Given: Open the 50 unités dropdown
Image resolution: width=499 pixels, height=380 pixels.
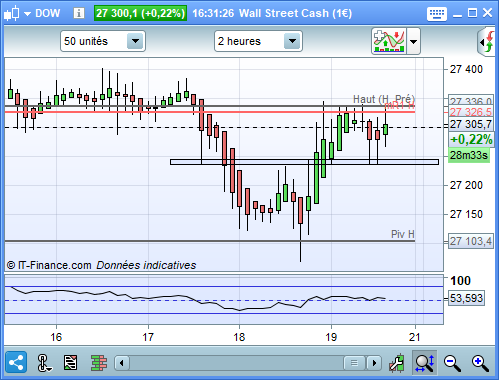Looking at the screenshot, I should [103, 41].
